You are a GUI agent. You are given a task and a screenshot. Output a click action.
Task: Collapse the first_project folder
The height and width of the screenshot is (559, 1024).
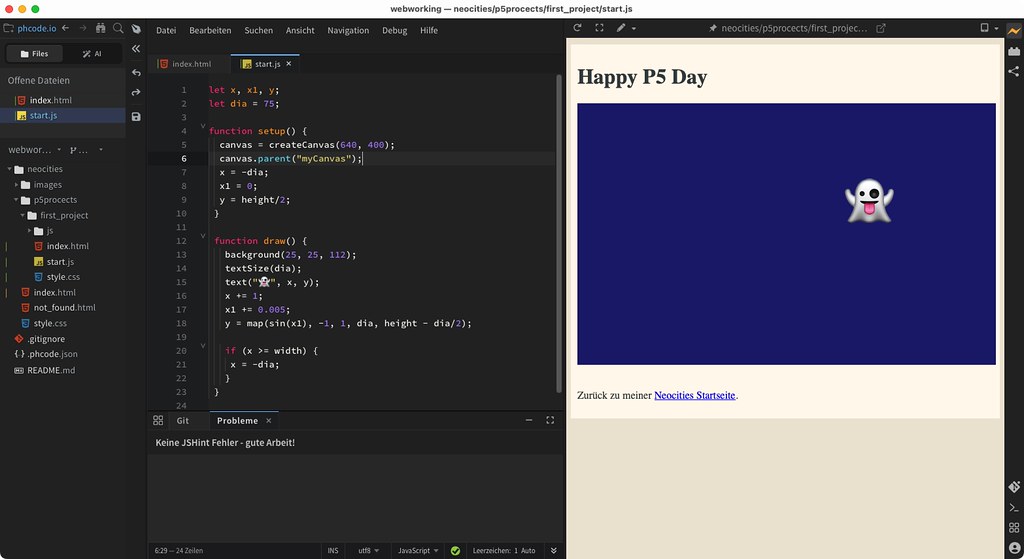[23, 216]
